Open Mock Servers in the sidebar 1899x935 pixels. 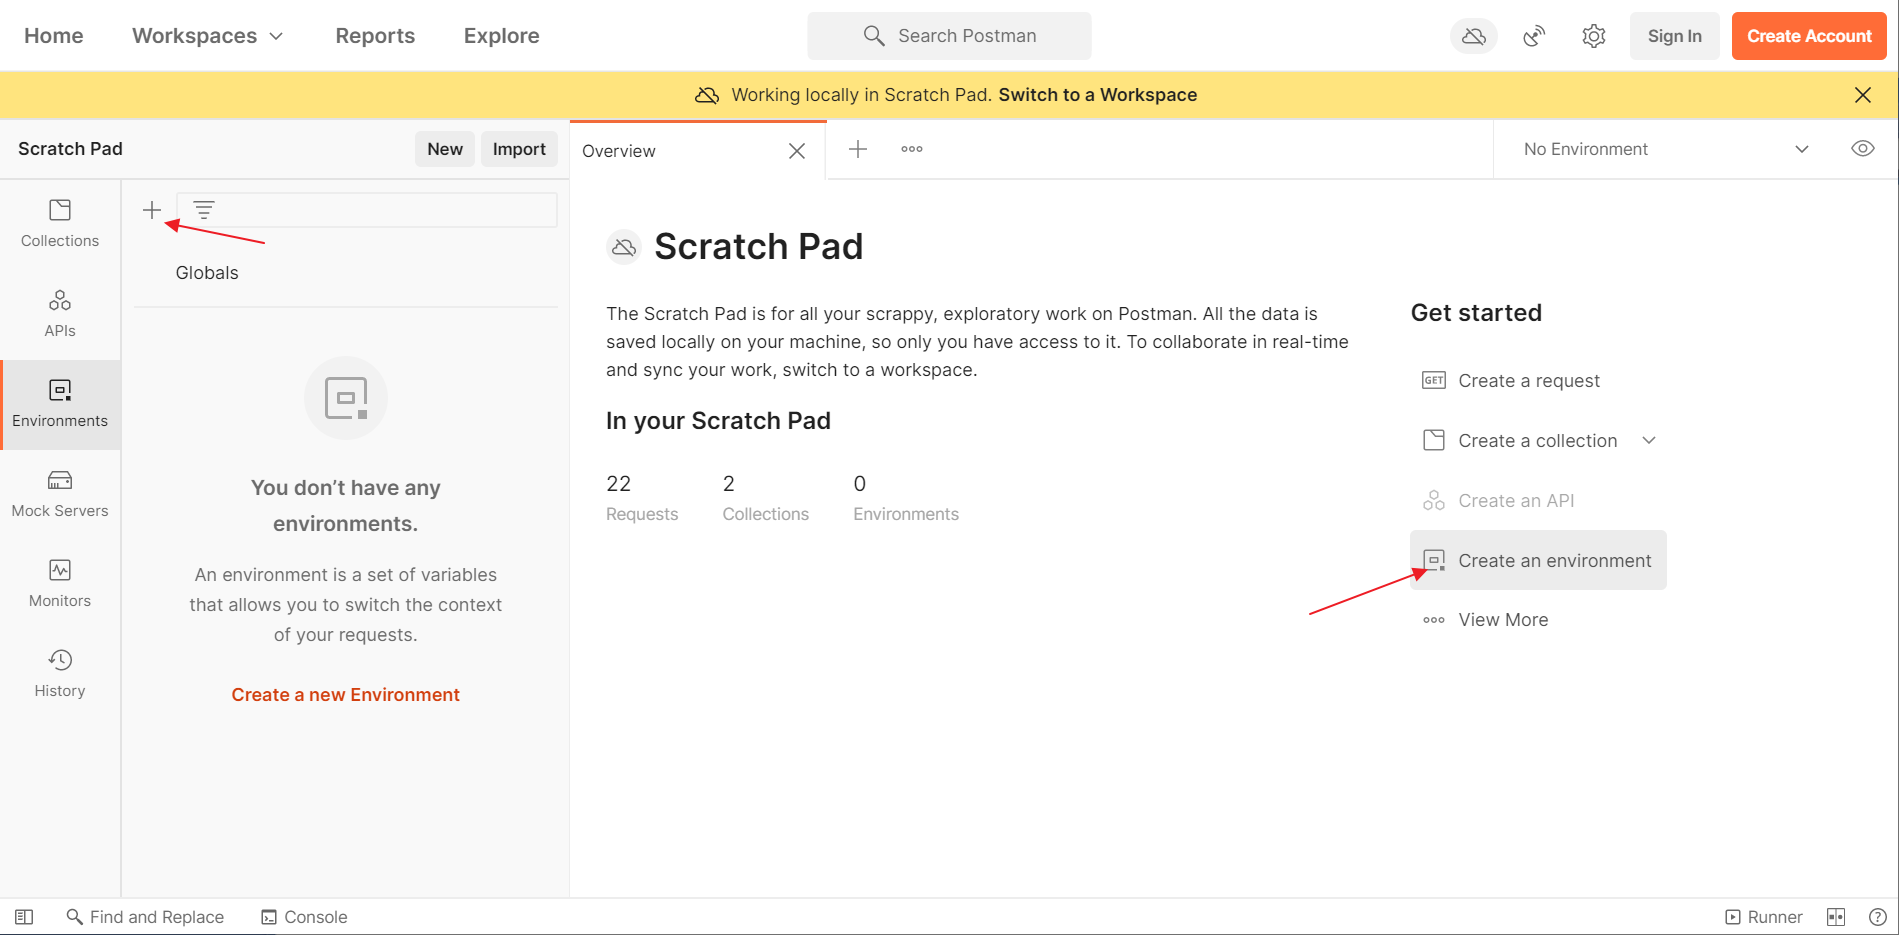[x=60, y=493]
